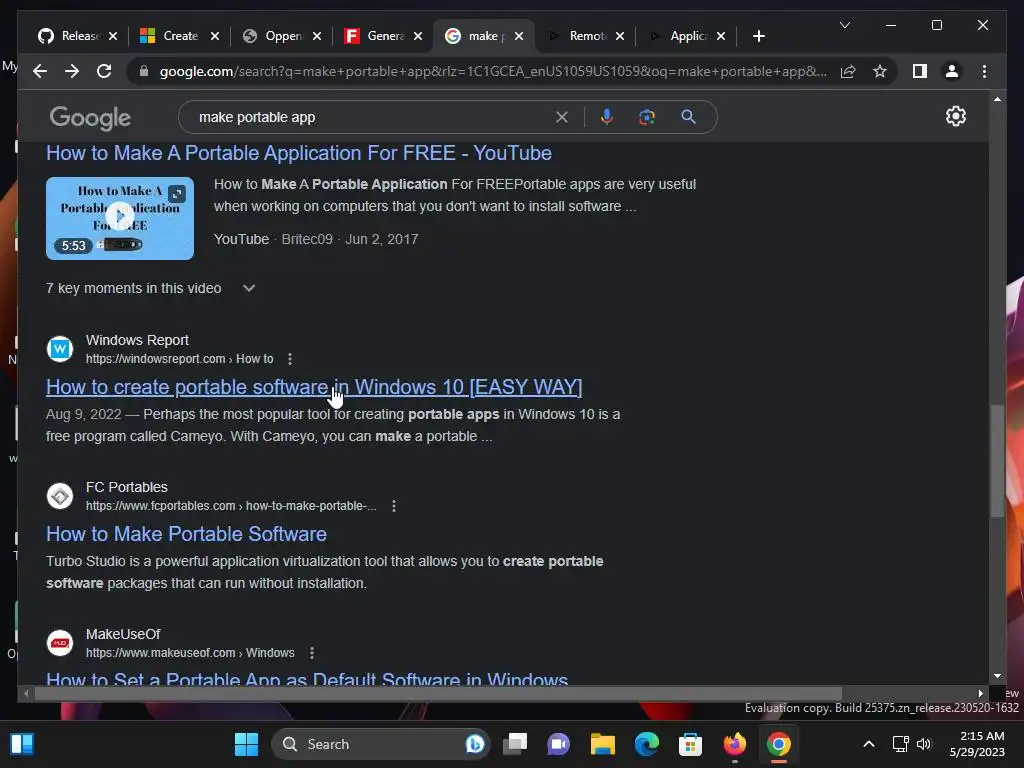Viewport: 1024px width, 768px height.
Task: Open Chrome three-dot menu
Action: tap(984, 71)
